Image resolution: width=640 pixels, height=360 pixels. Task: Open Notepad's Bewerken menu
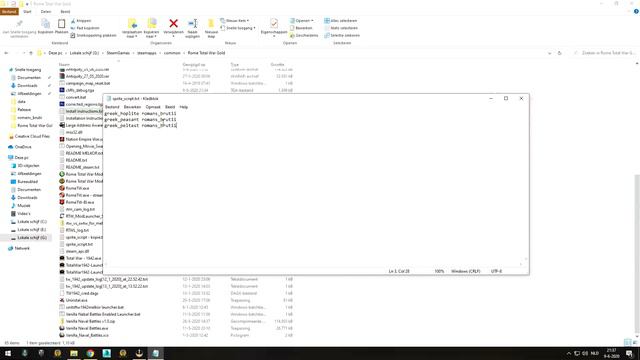point(132,107)
